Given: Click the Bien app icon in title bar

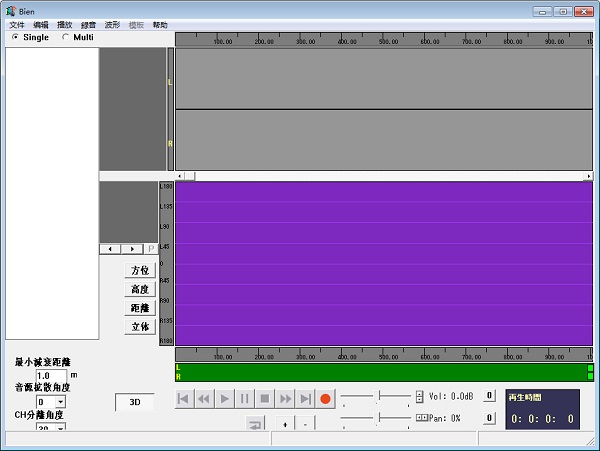Looking at the screenshot, I should click(11, 11).
